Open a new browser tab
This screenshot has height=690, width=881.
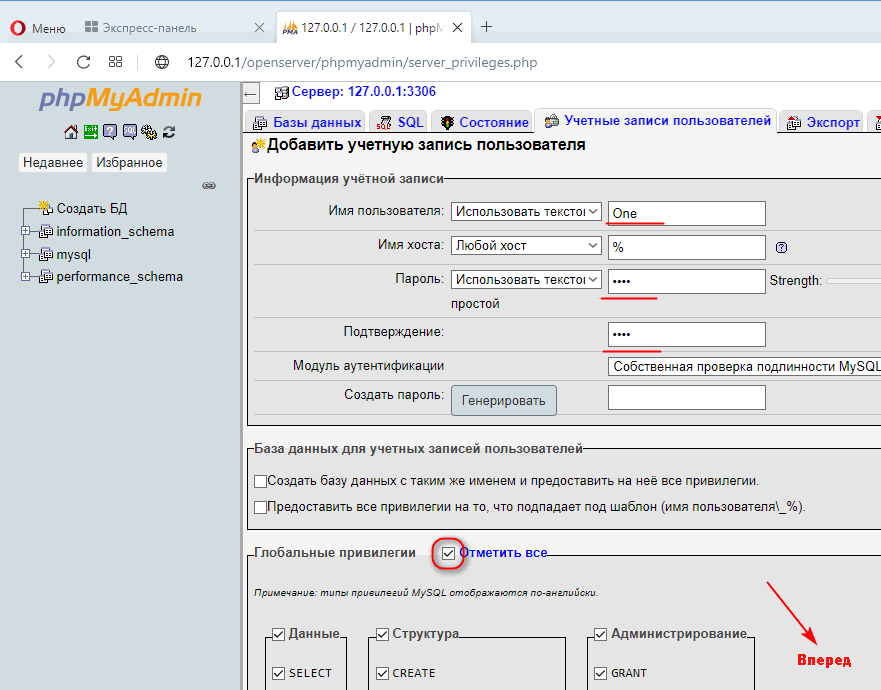[x=487, y=26]
